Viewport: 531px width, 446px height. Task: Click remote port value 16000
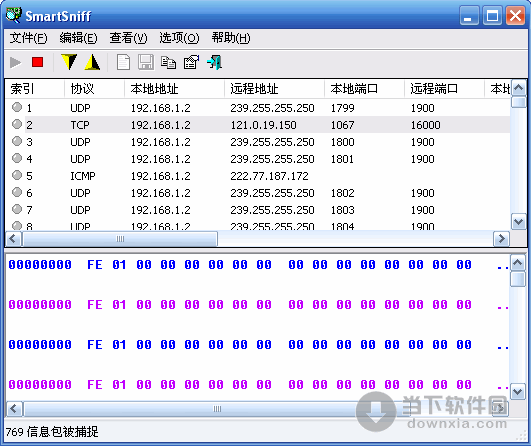pyautogui.click(x=426, y=125)
